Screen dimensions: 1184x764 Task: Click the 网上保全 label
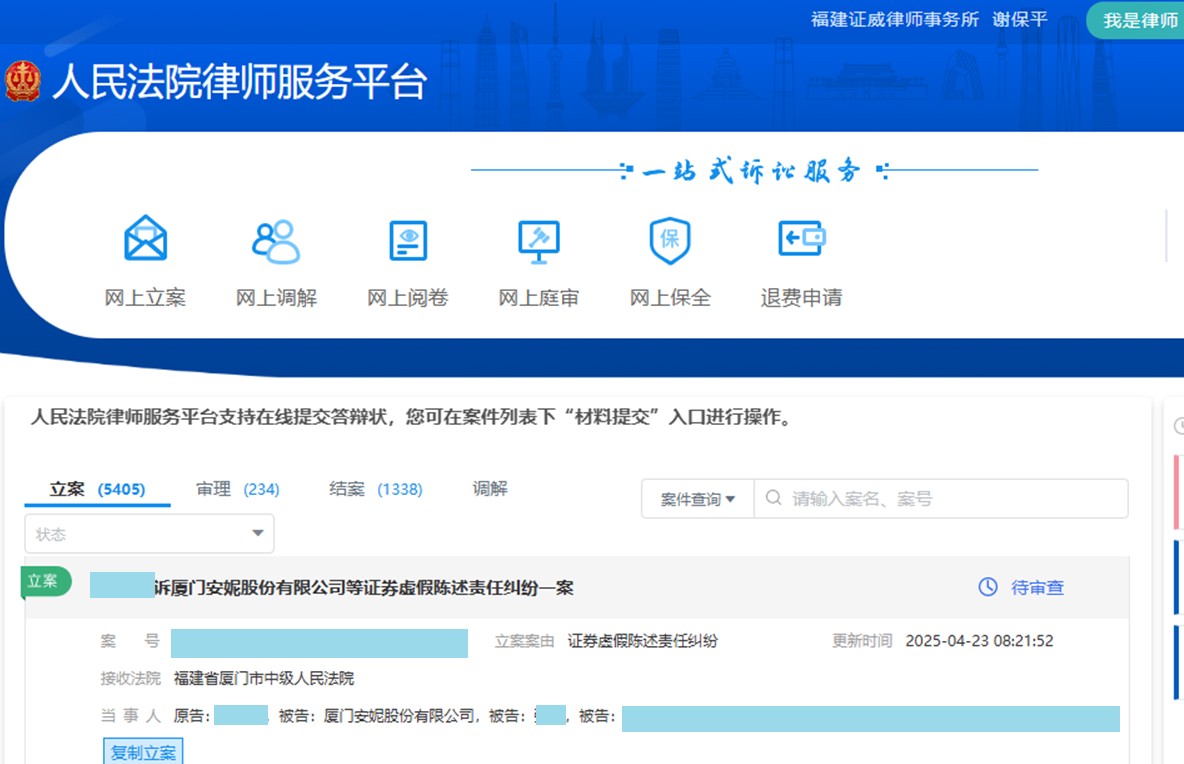pos(670,297)
